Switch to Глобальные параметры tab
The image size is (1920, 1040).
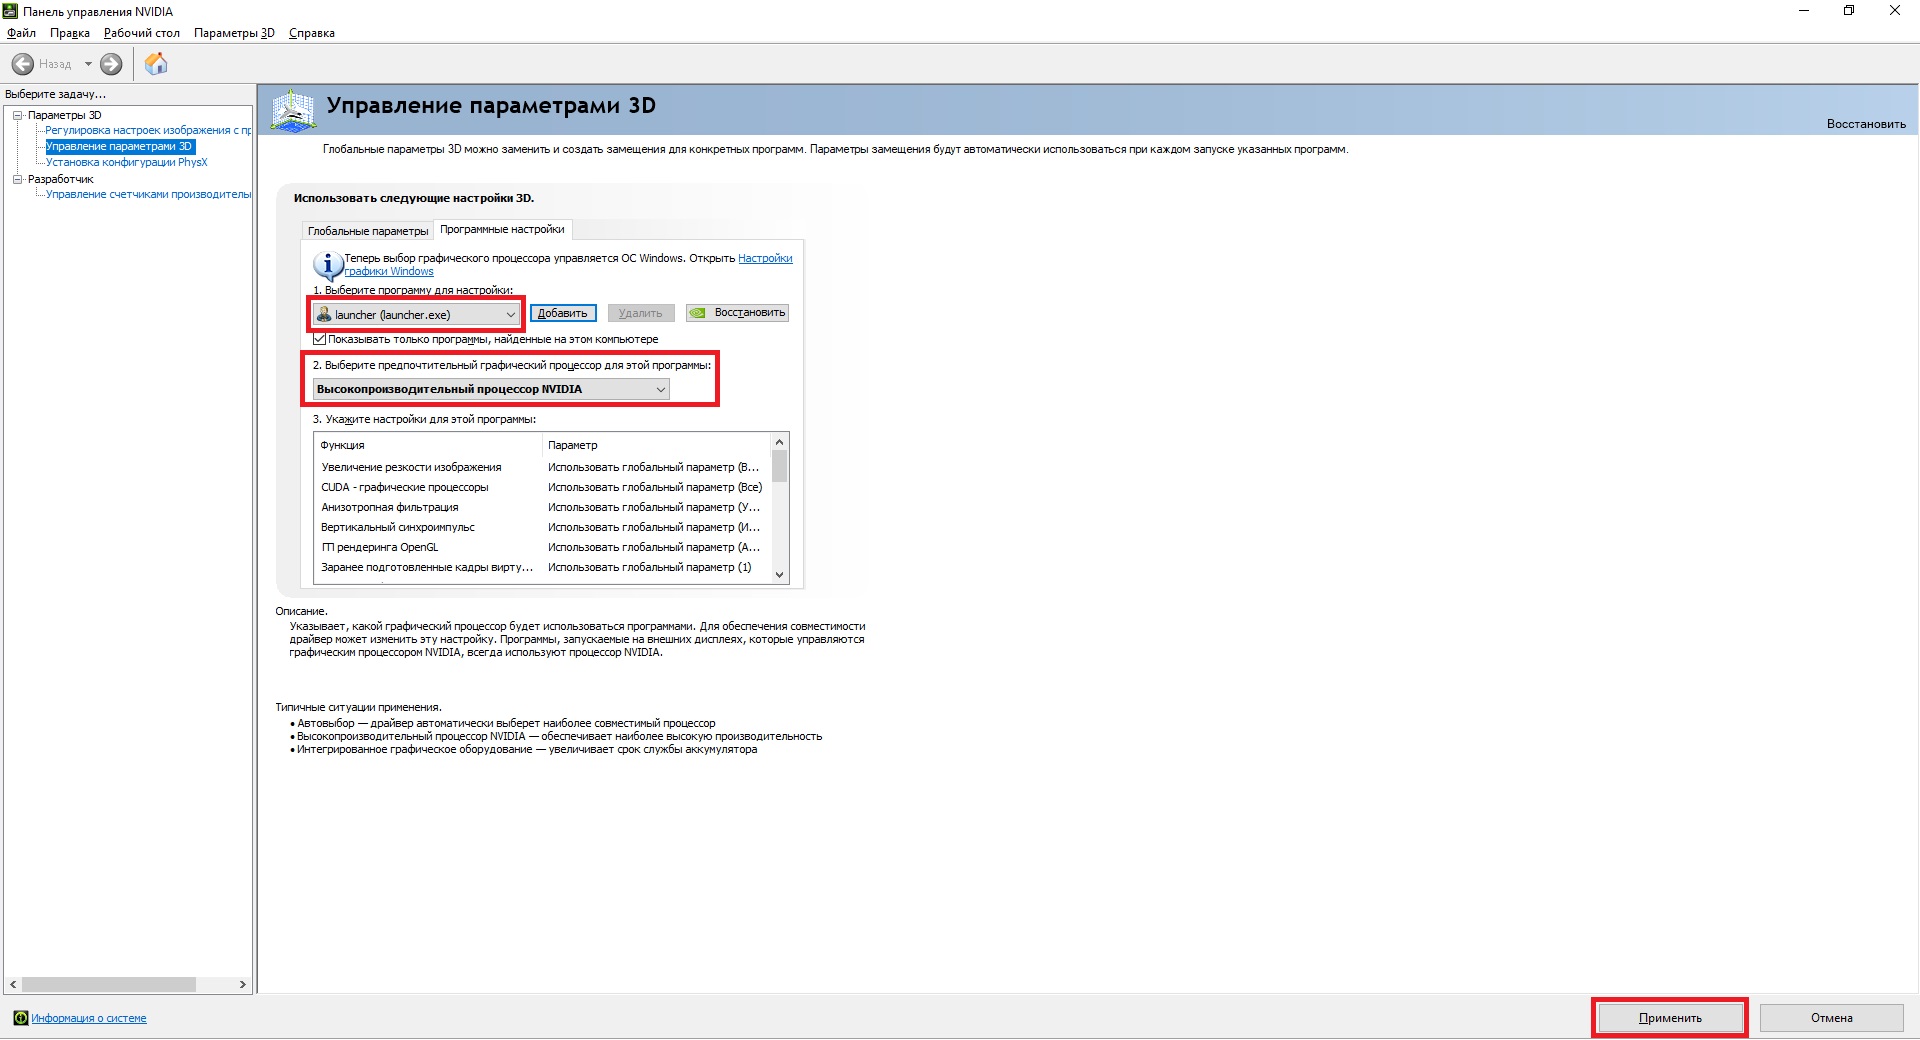[368, 231]
